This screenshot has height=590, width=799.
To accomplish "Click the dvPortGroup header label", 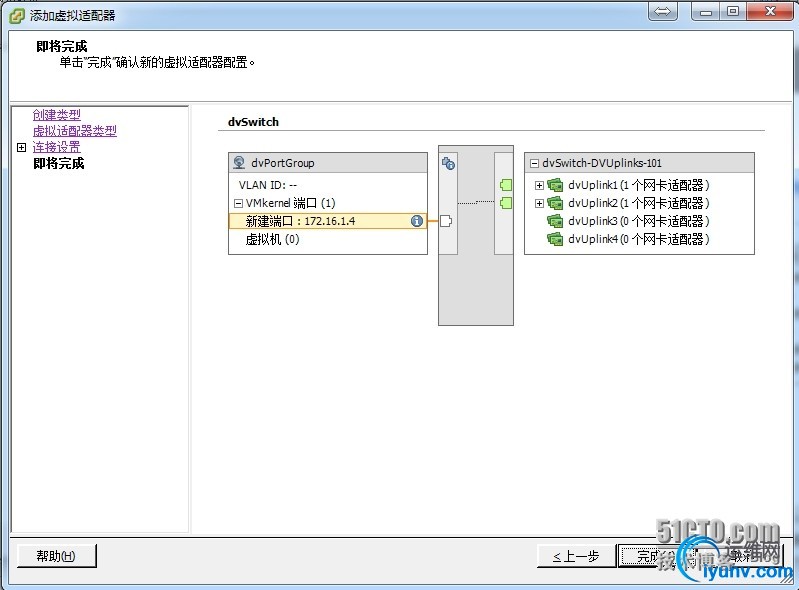I will 283,163.
